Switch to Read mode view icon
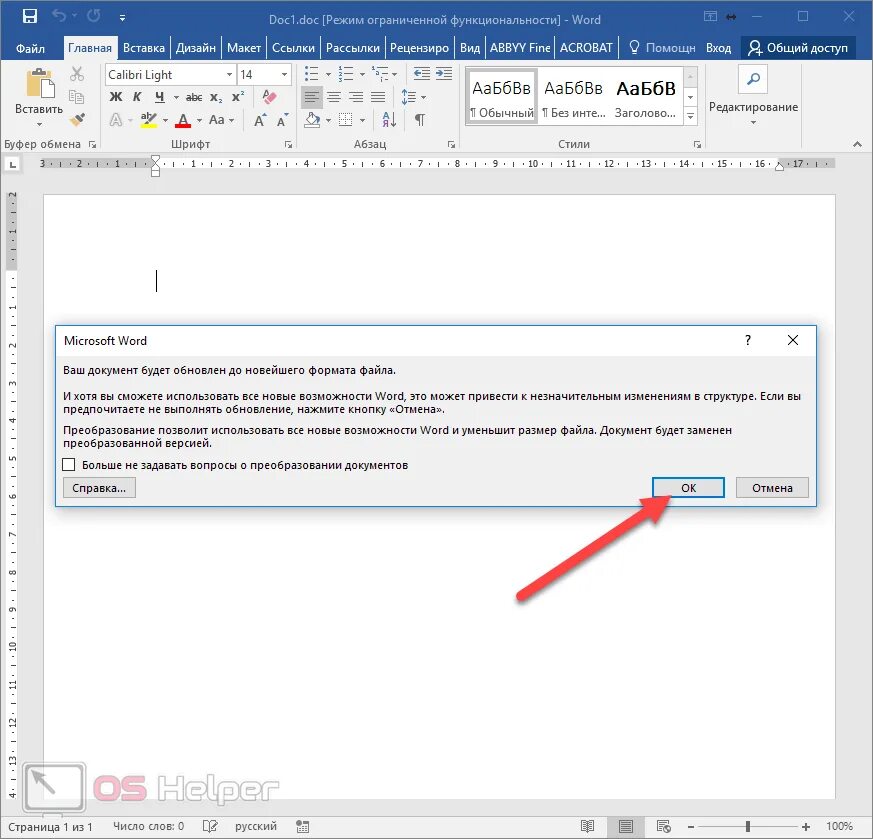Viewport: 873px width, 839px height. pyautogui.click(x=587, y=826)
